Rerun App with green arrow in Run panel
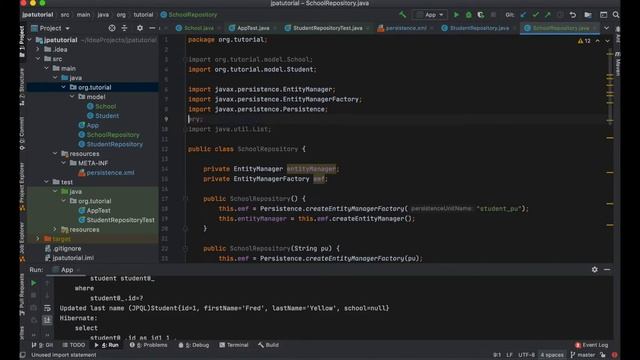This screenshot has height=360, width=640. 34,282
